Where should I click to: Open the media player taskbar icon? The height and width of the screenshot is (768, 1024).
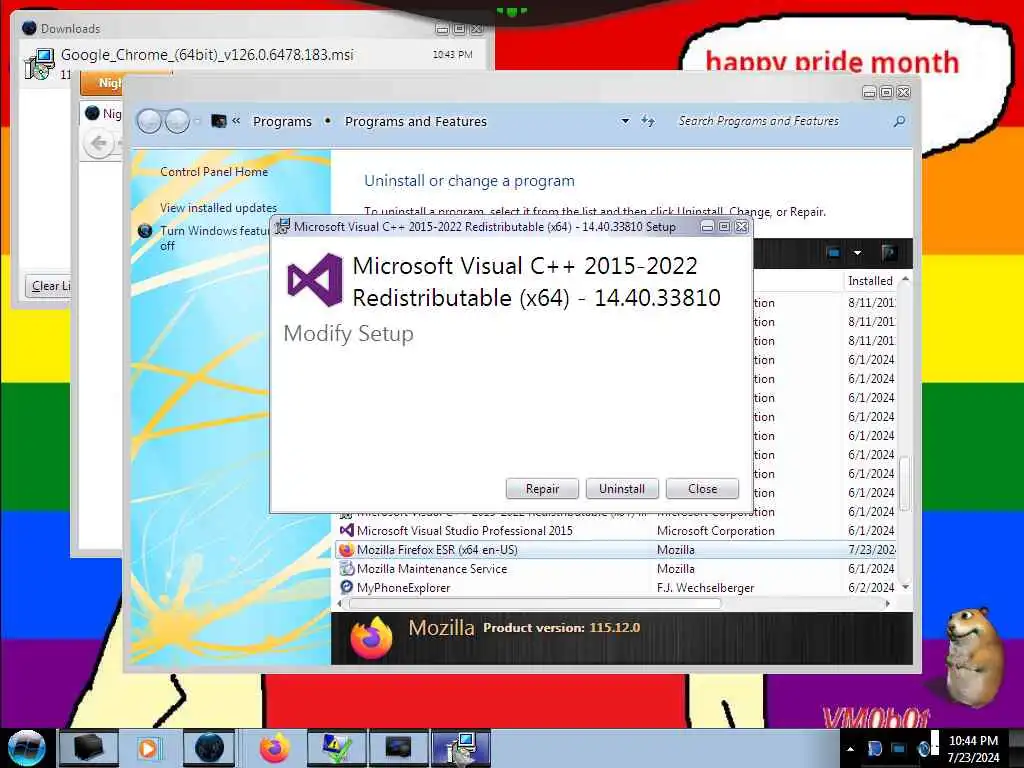148,748
